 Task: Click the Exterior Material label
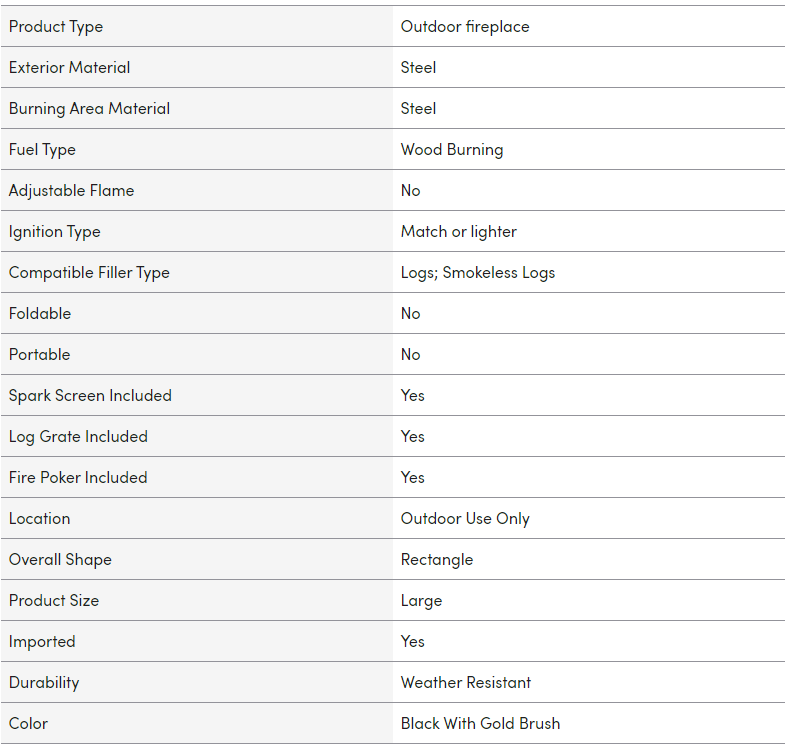point(70,68)
